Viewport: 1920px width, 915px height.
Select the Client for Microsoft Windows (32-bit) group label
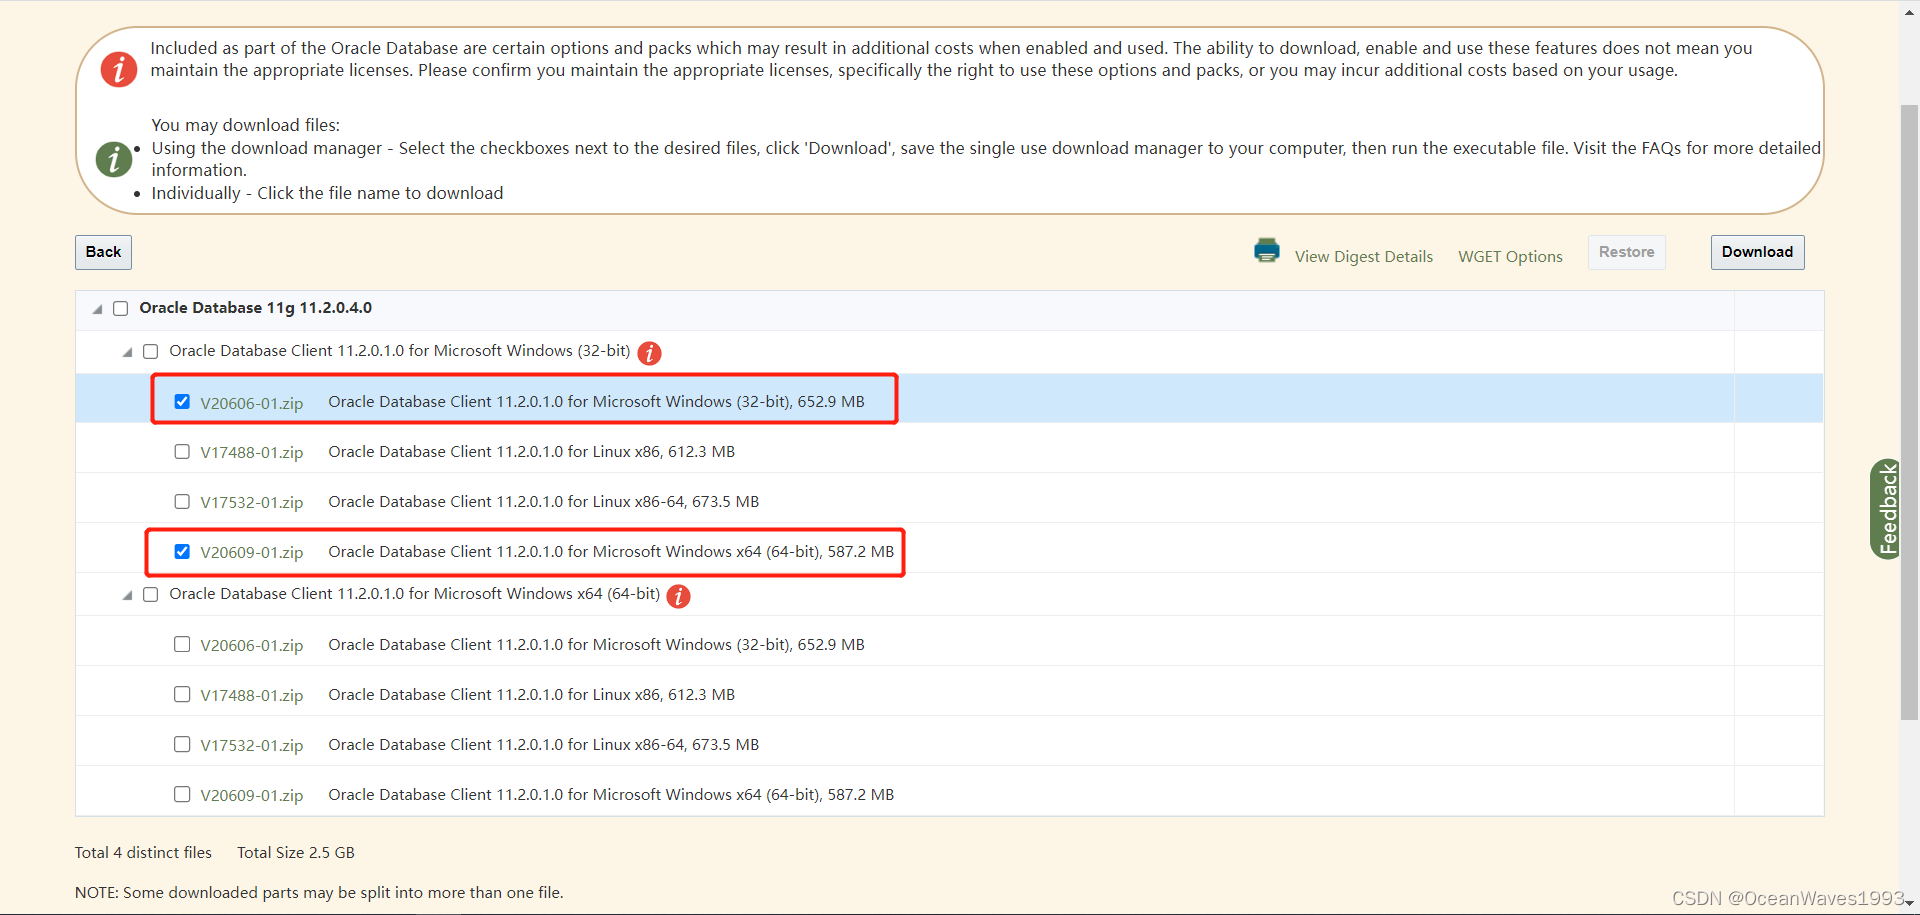tap(400, 351)
